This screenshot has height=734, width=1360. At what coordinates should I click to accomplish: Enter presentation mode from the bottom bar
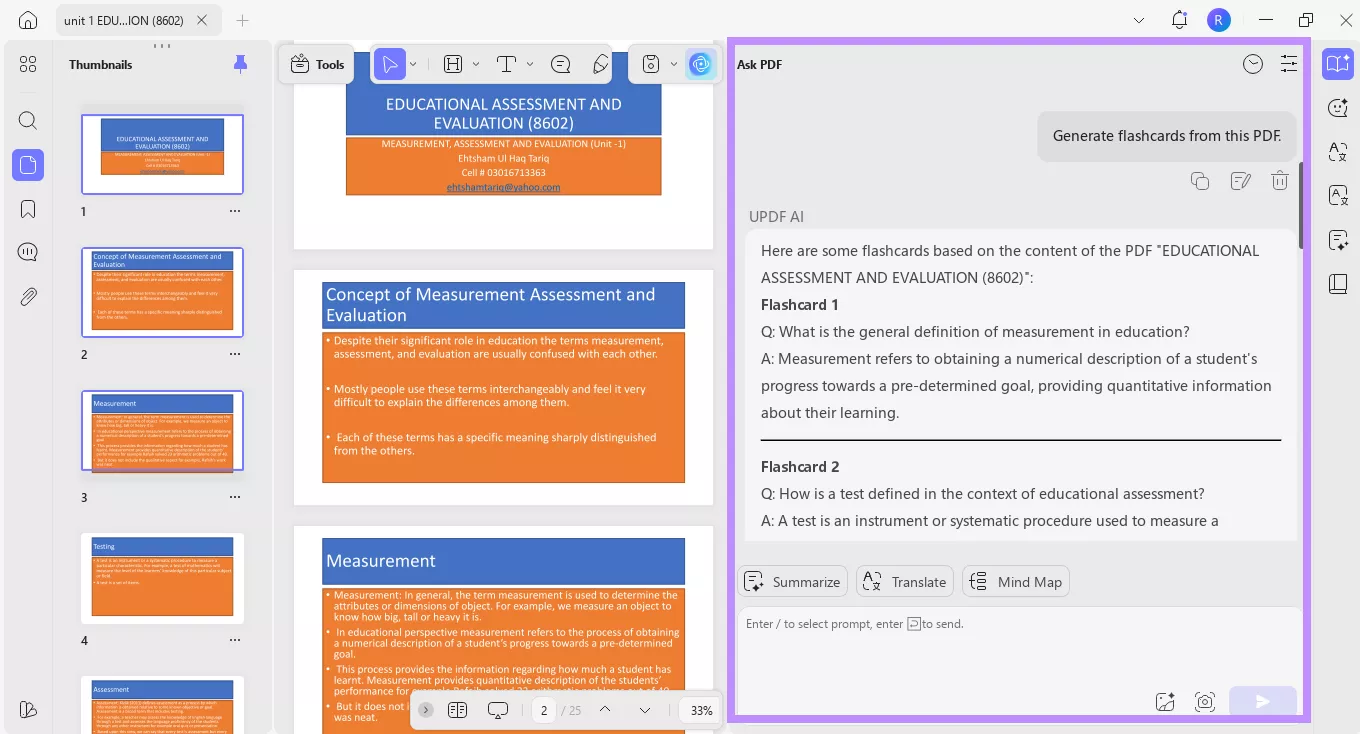[x=497, y=709]
